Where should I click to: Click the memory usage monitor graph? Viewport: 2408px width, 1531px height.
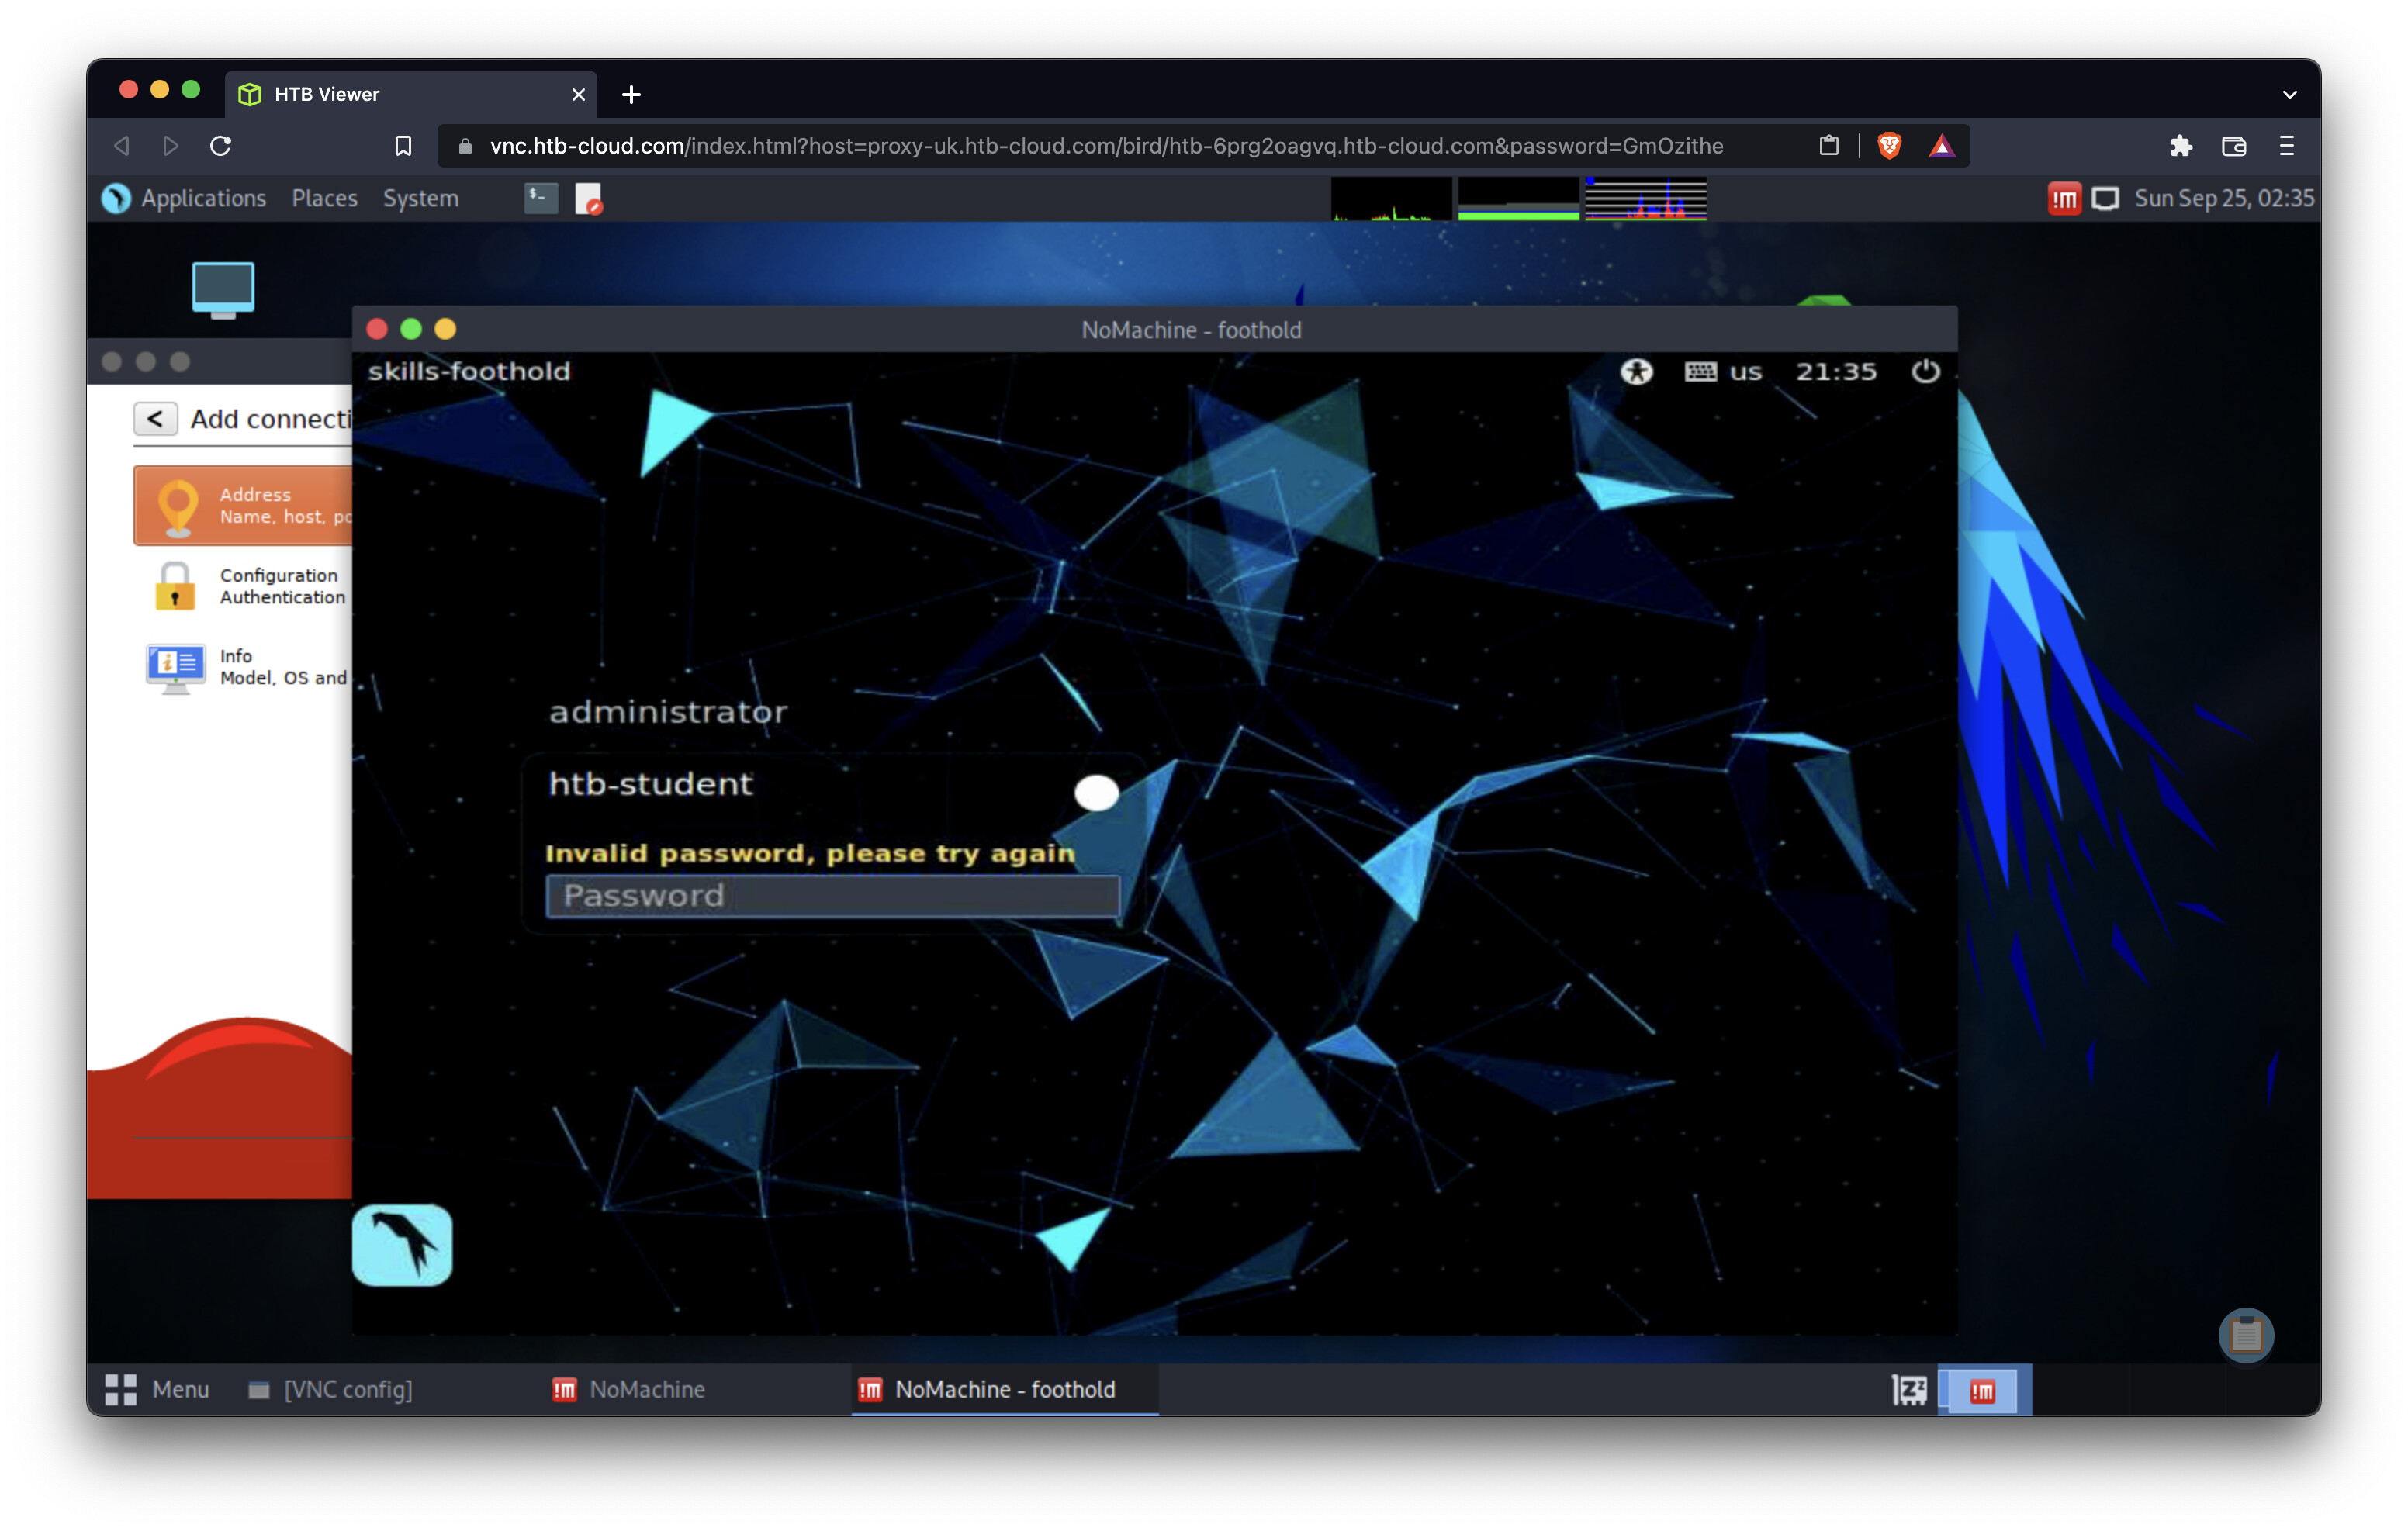(1518, 198)
